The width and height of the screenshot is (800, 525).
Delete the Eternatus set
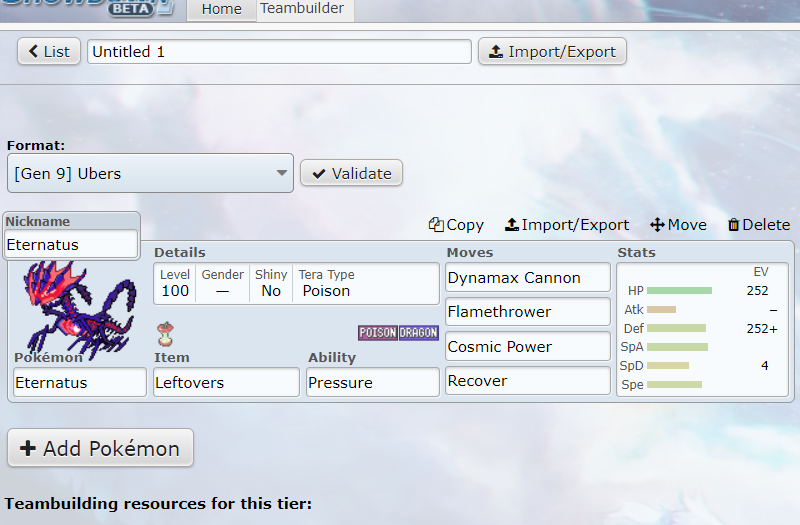759,224
